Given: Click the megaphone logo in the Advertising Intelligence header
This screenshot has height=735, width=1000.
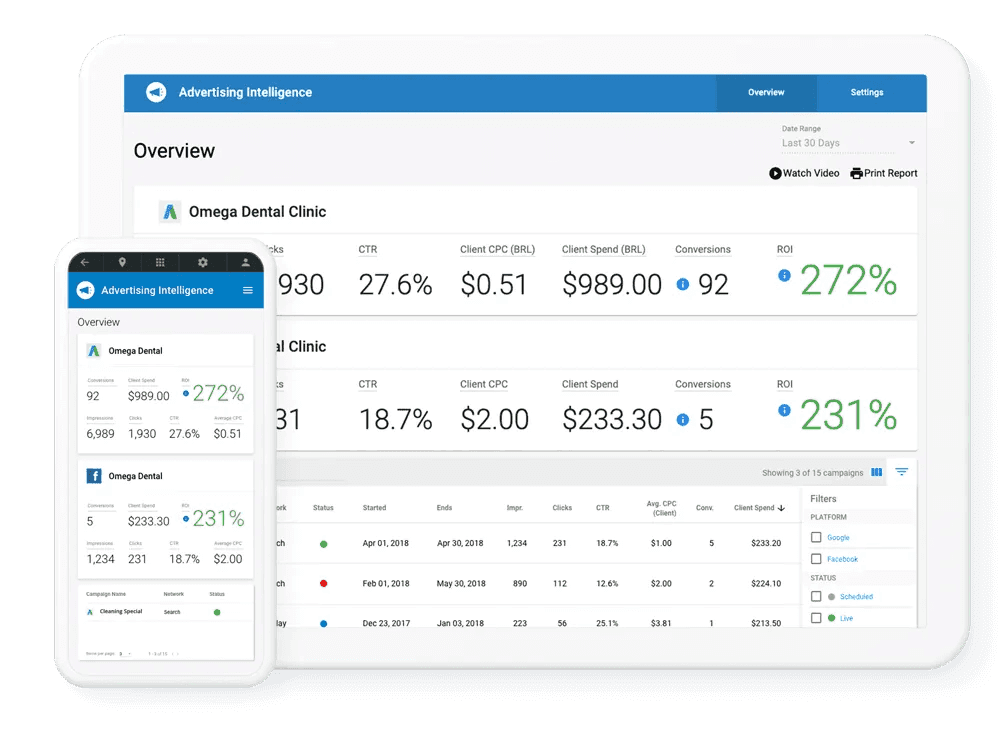Looking at the screenshot, I should [x=156, y=92].
